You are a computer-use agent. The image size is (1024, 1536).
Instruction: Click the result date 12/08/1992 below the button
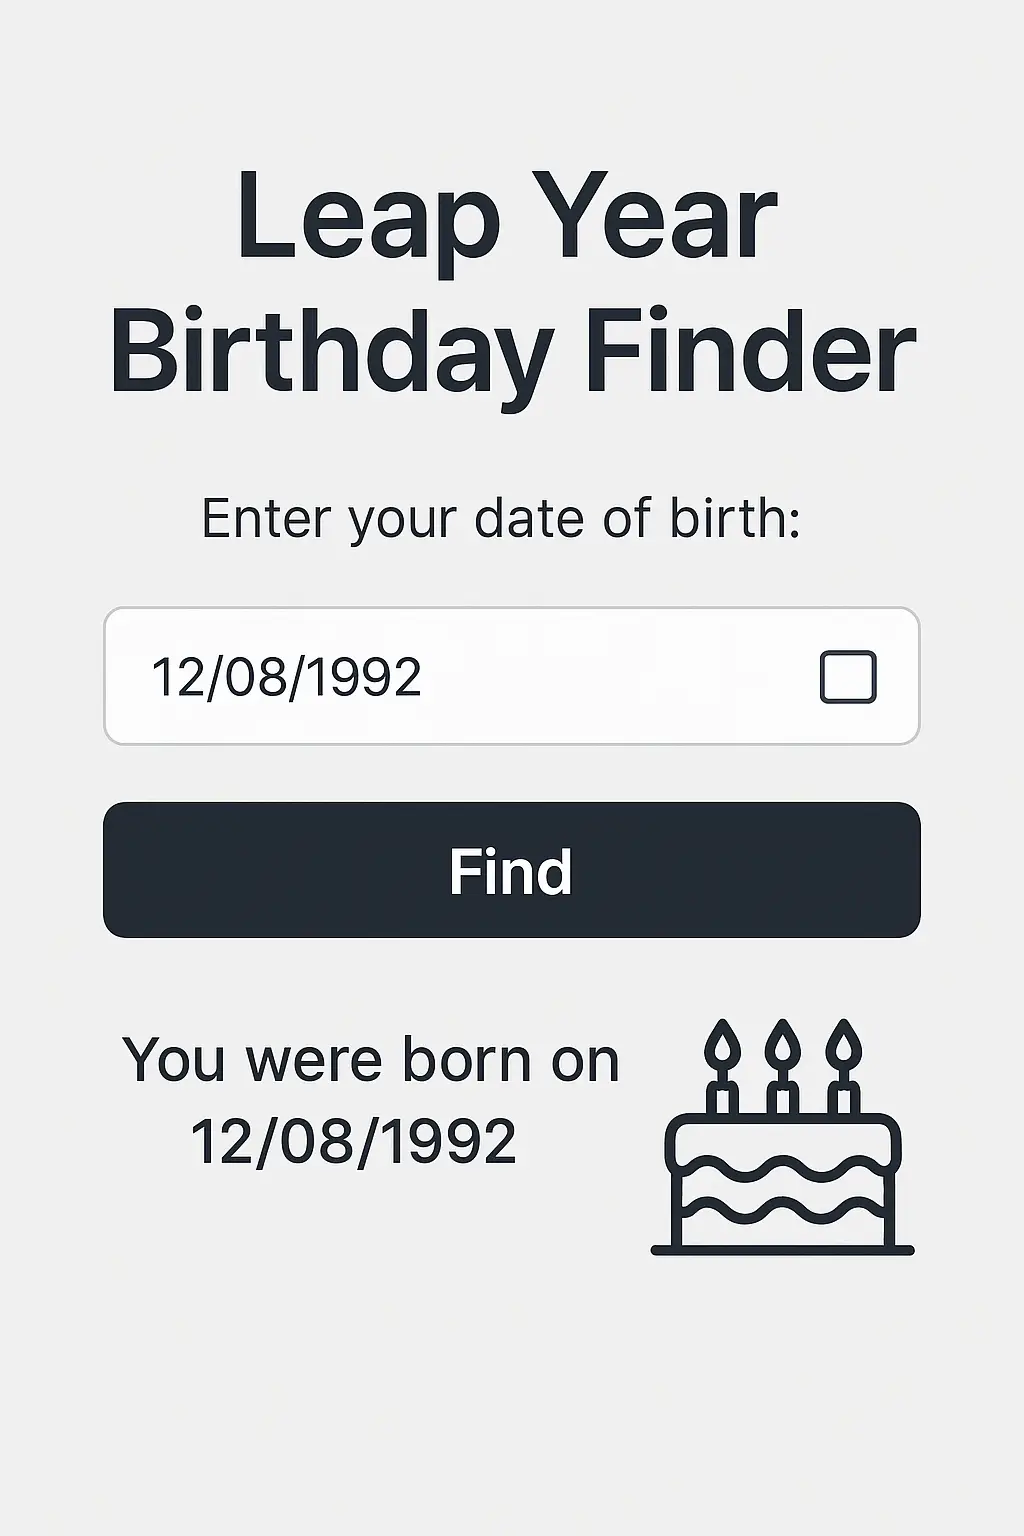tap(353, 1142)
